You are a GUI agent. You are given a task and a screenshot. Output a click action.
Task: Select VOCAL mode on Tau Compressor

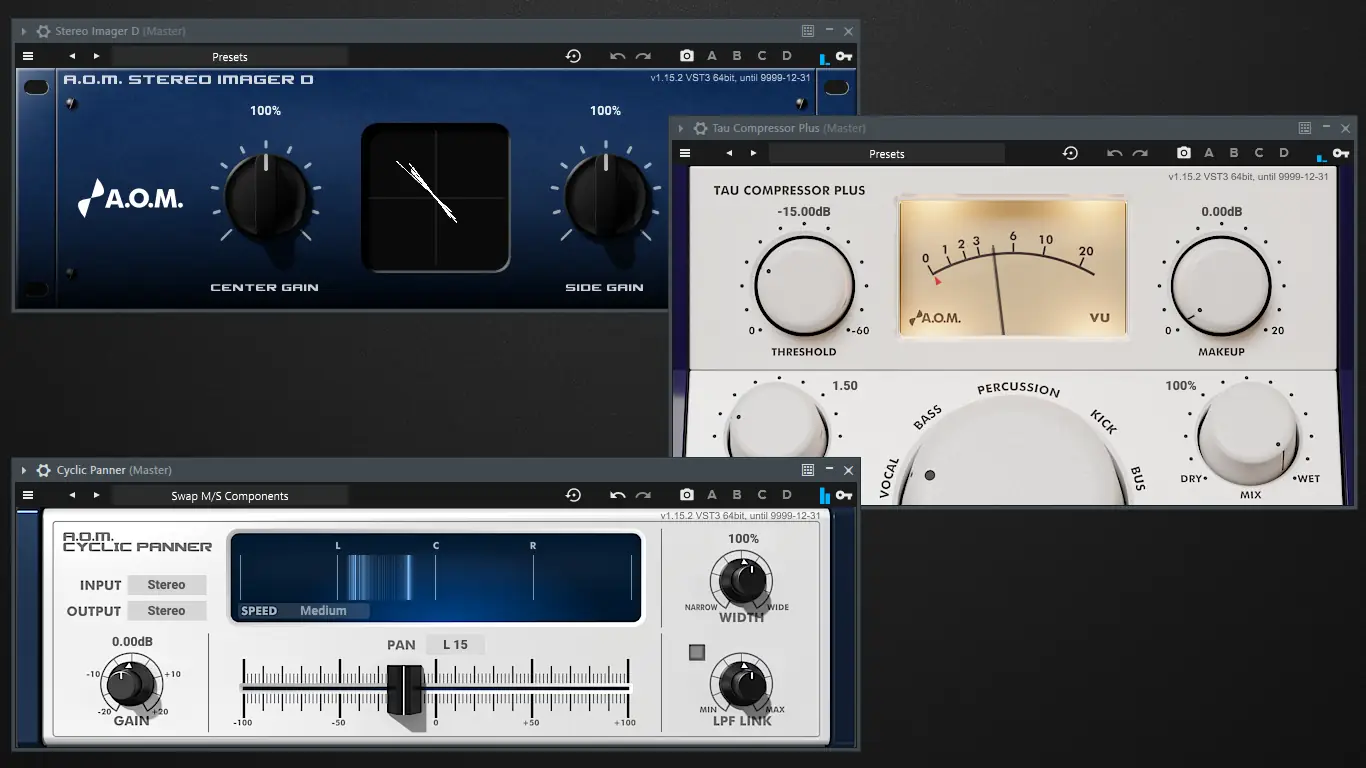(x=889, y=478)
